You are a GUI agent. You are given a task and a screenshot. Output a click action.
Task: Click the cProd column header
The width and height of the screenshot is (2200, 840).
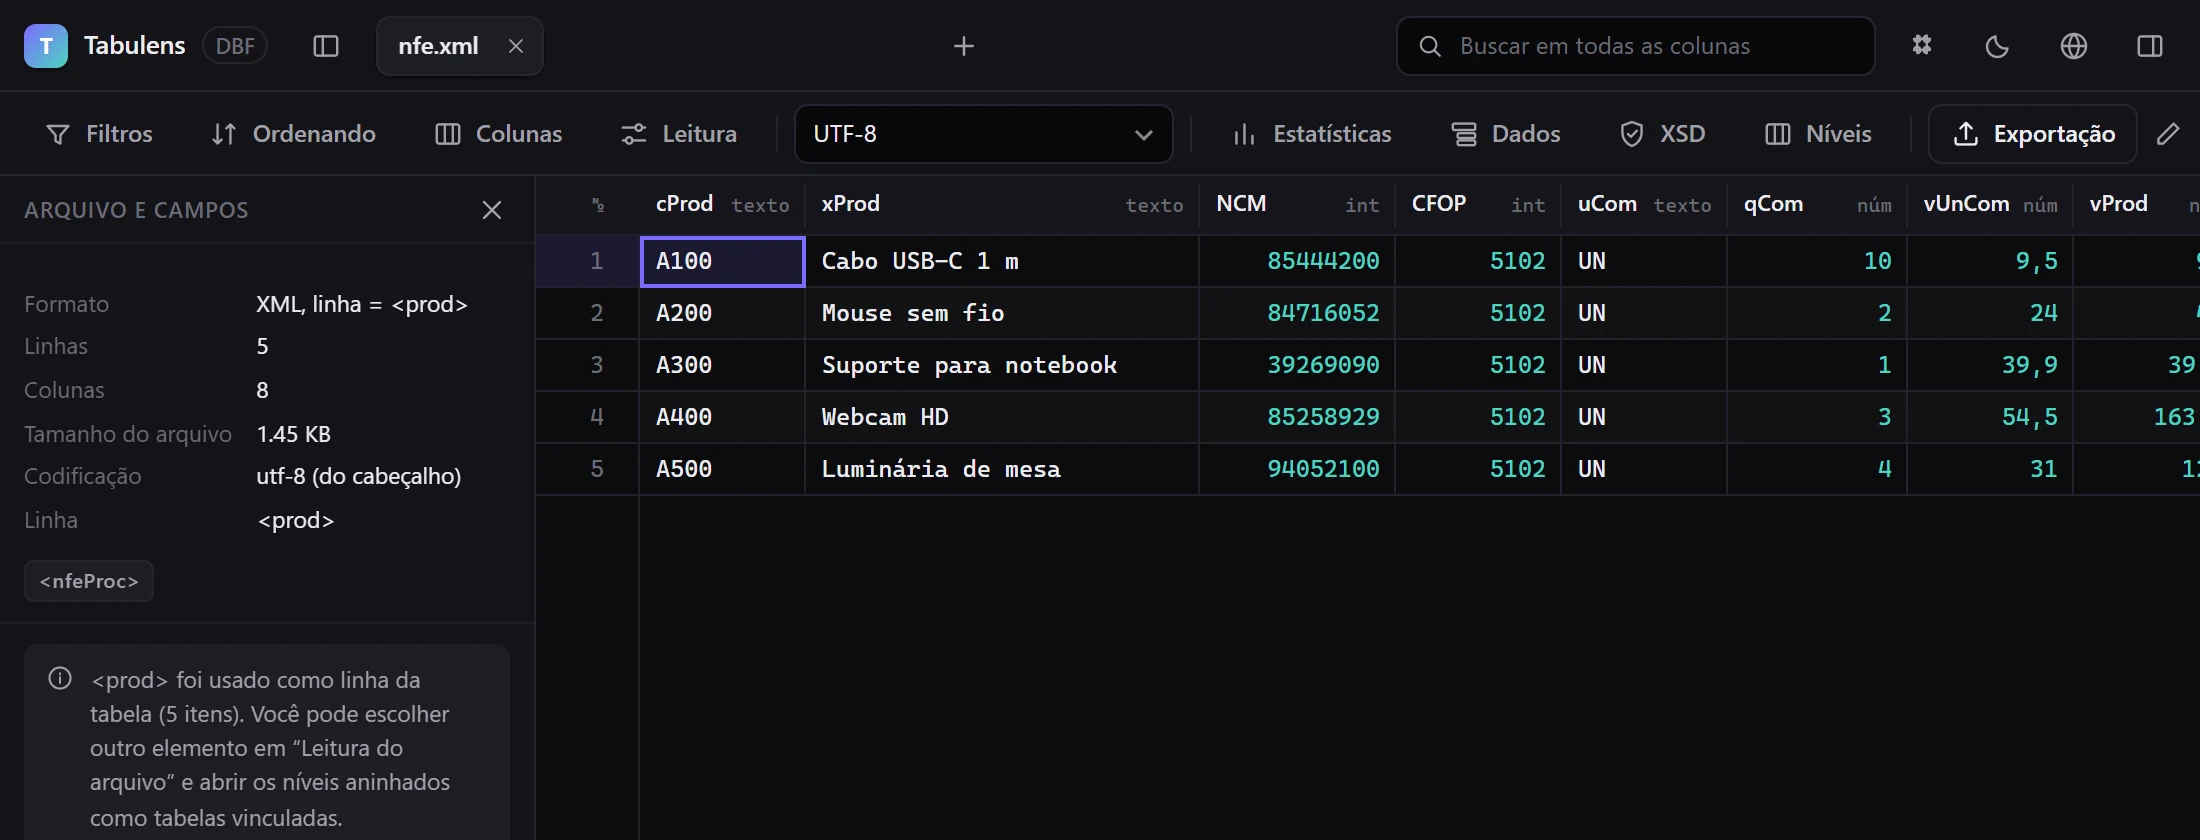(722, 205)
